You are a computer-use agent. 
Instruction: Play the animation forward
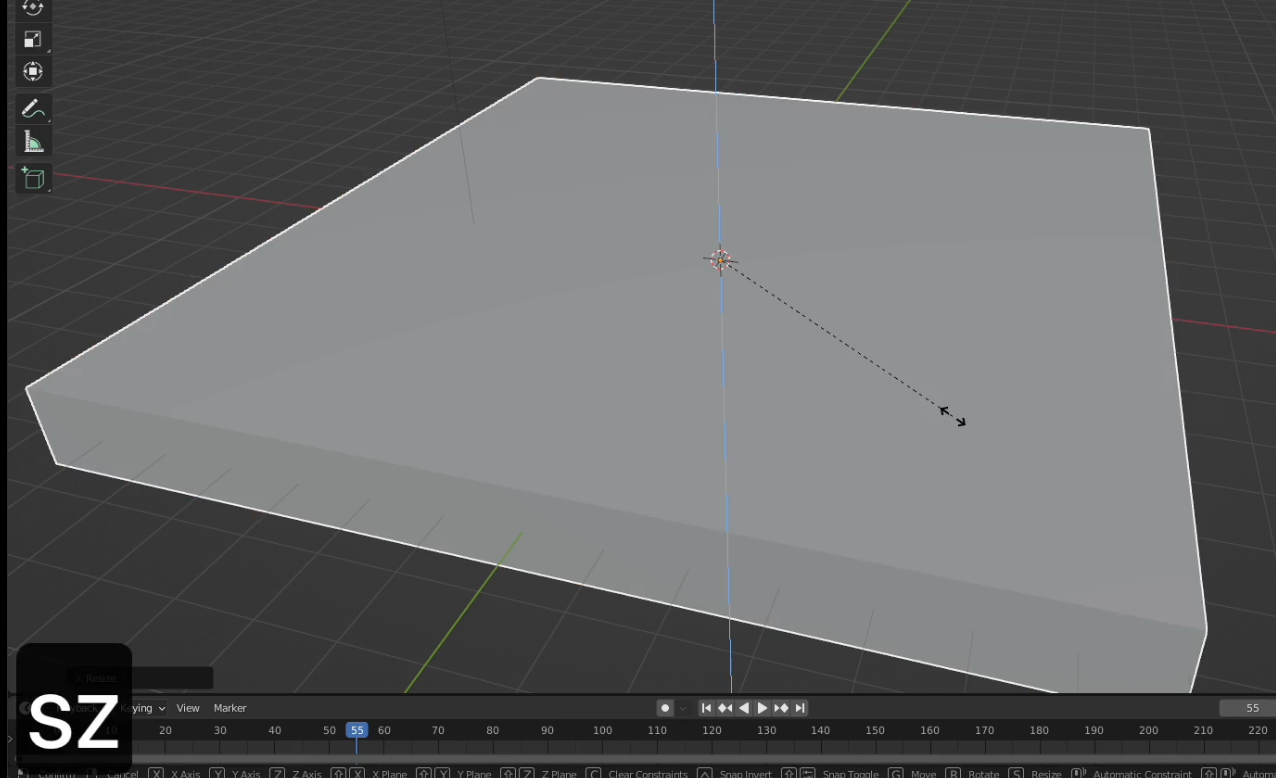tap(762, 708)
